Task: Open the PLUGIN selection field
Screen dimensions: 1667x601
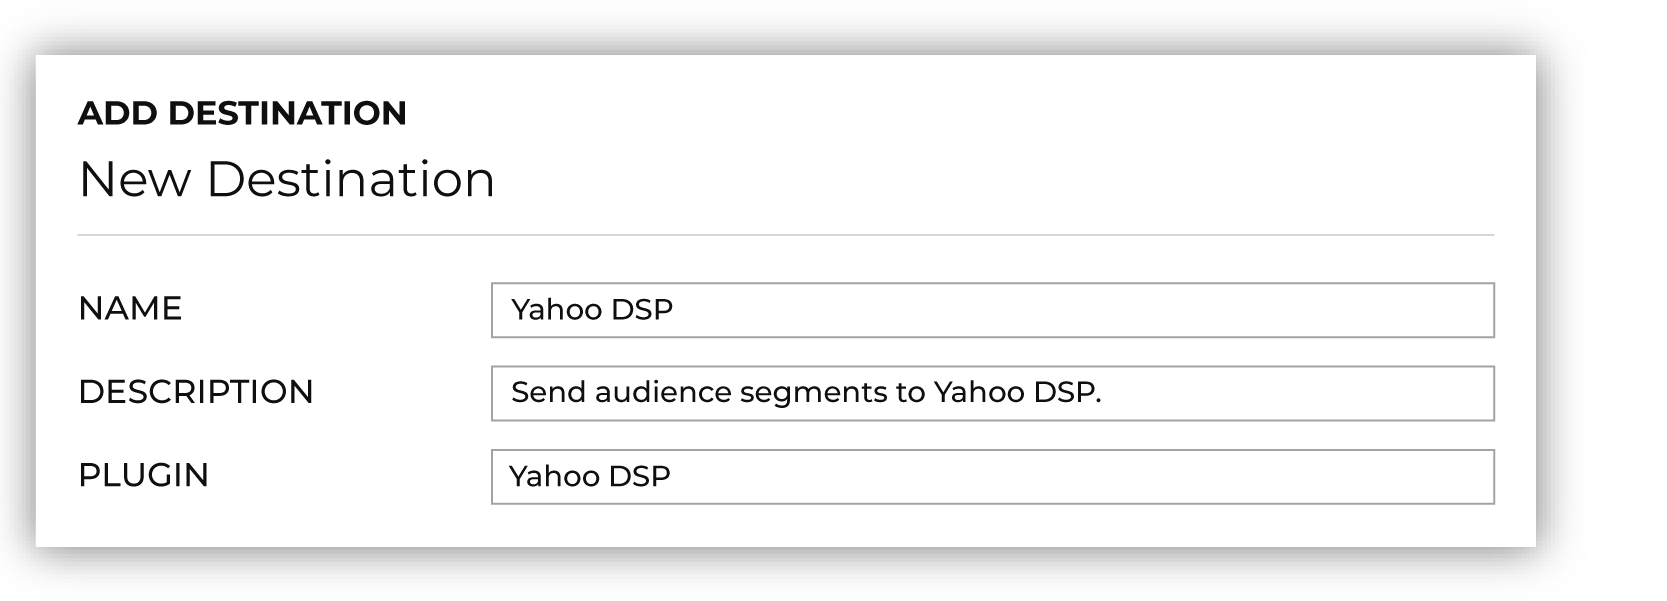Action: click(x=992, y=477)
